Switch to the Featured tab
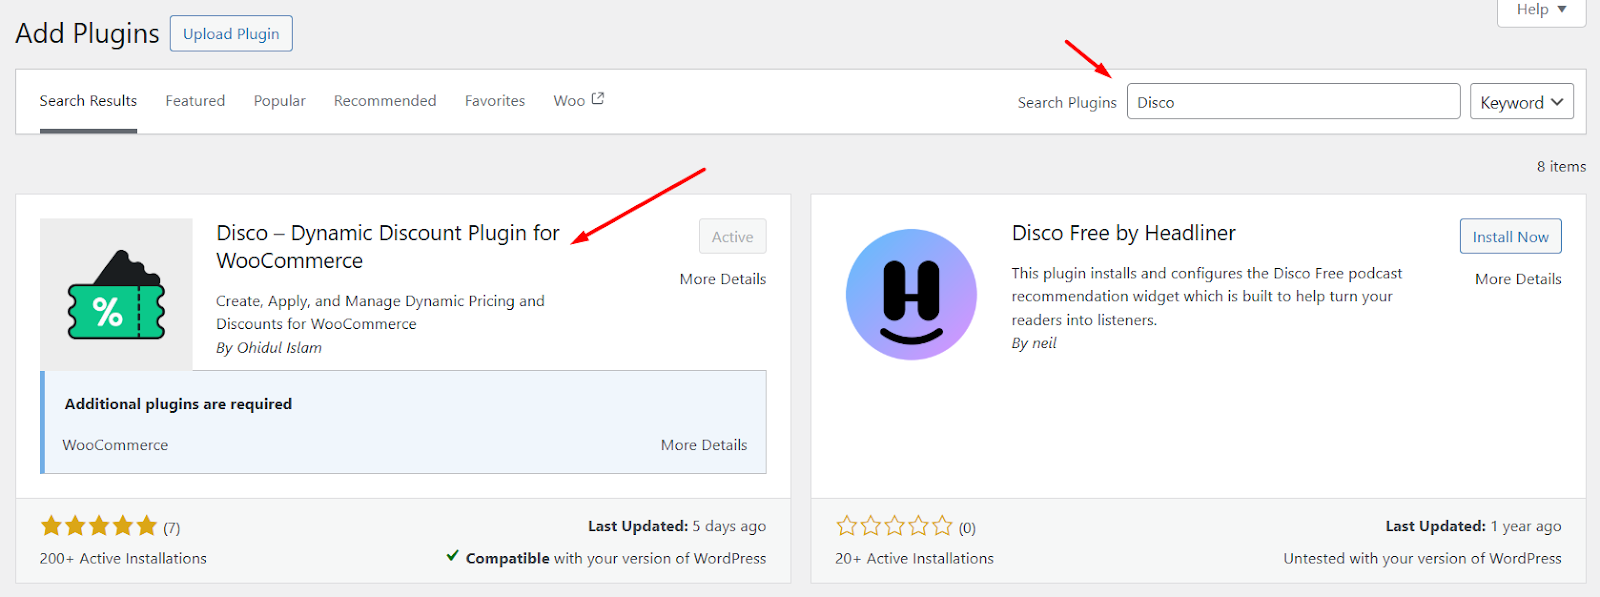The image size is (1600, 597). pyautogui.click(x=195, y=101)
